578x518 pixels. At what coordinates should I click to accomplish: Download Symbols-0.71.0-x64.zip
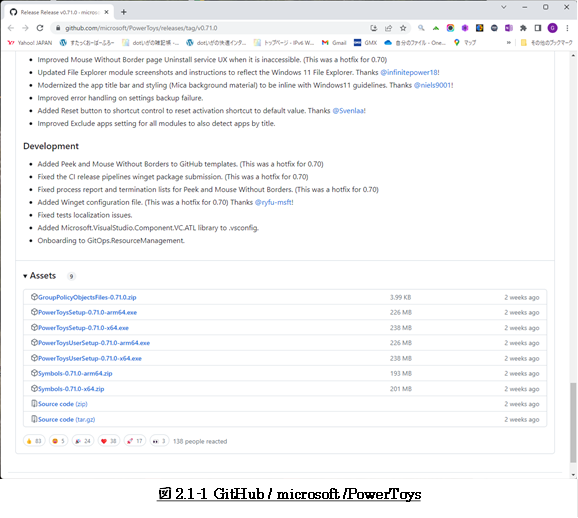pos(71,389)
